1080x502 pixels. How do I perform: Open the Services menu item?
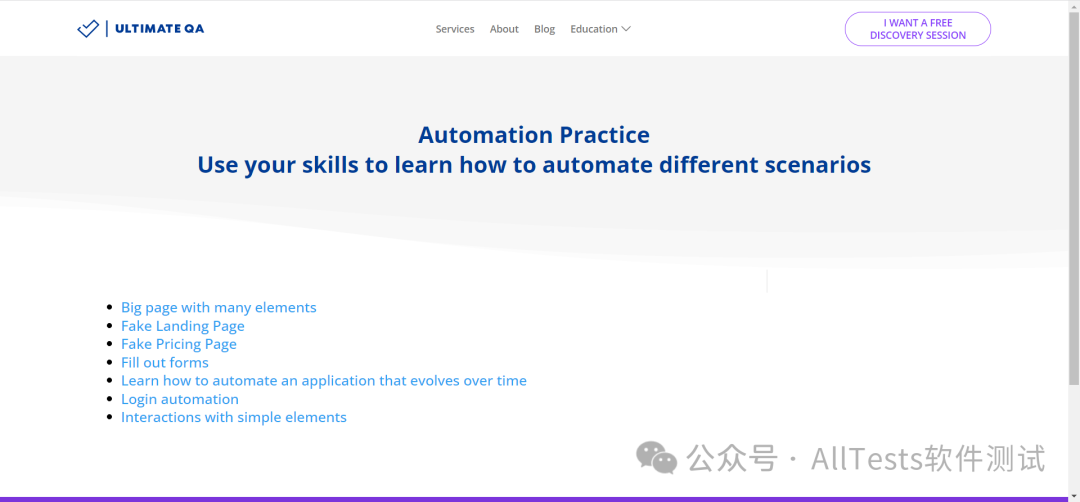click(x=455, y=29)
